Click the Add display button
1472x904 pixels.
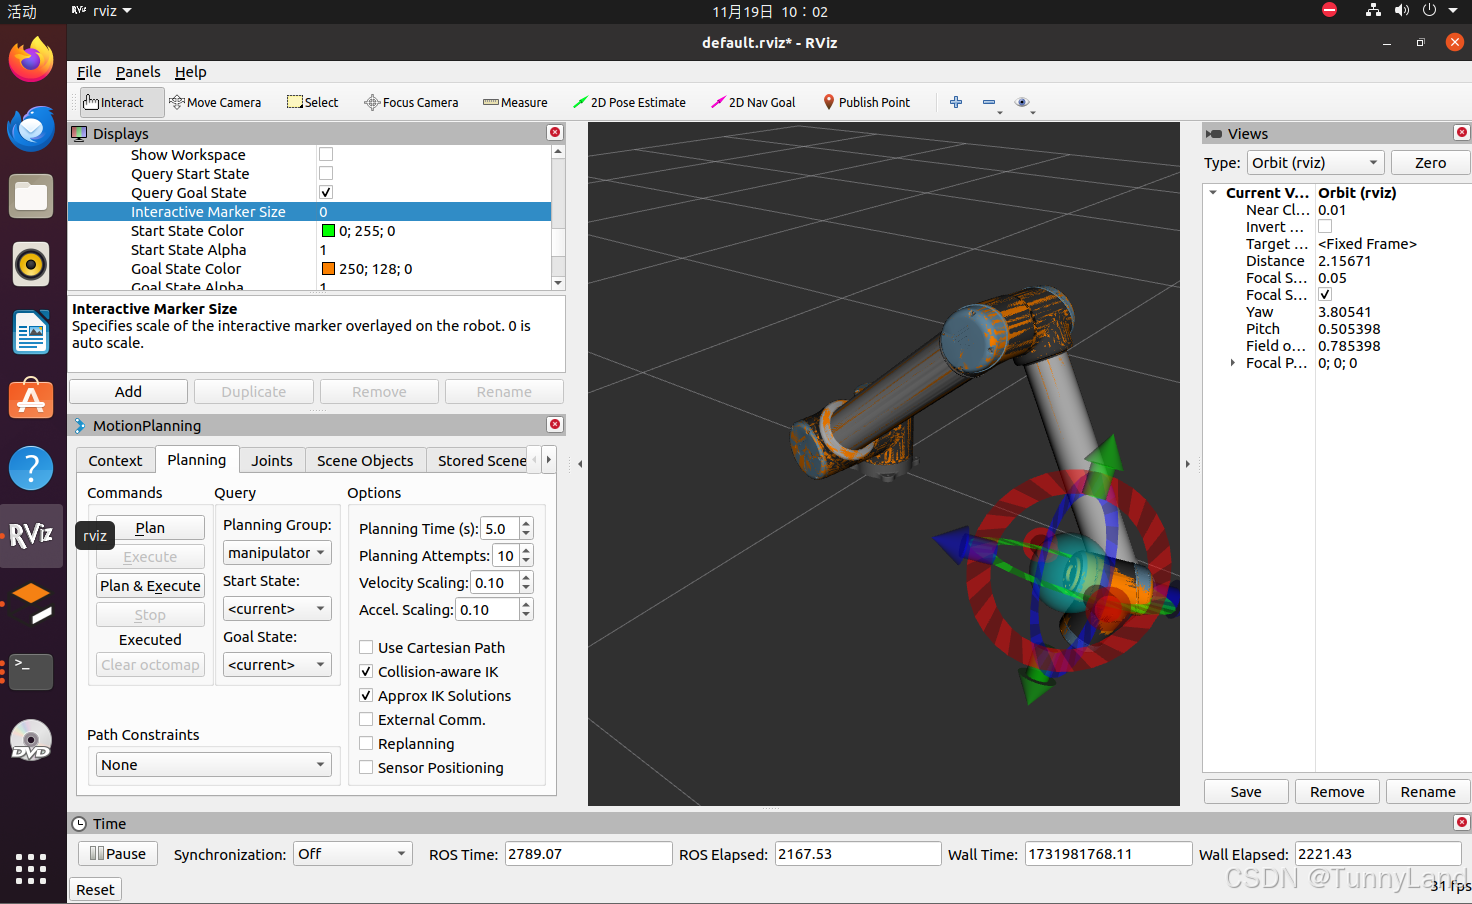pyautogui.click(x=128, y=392)
